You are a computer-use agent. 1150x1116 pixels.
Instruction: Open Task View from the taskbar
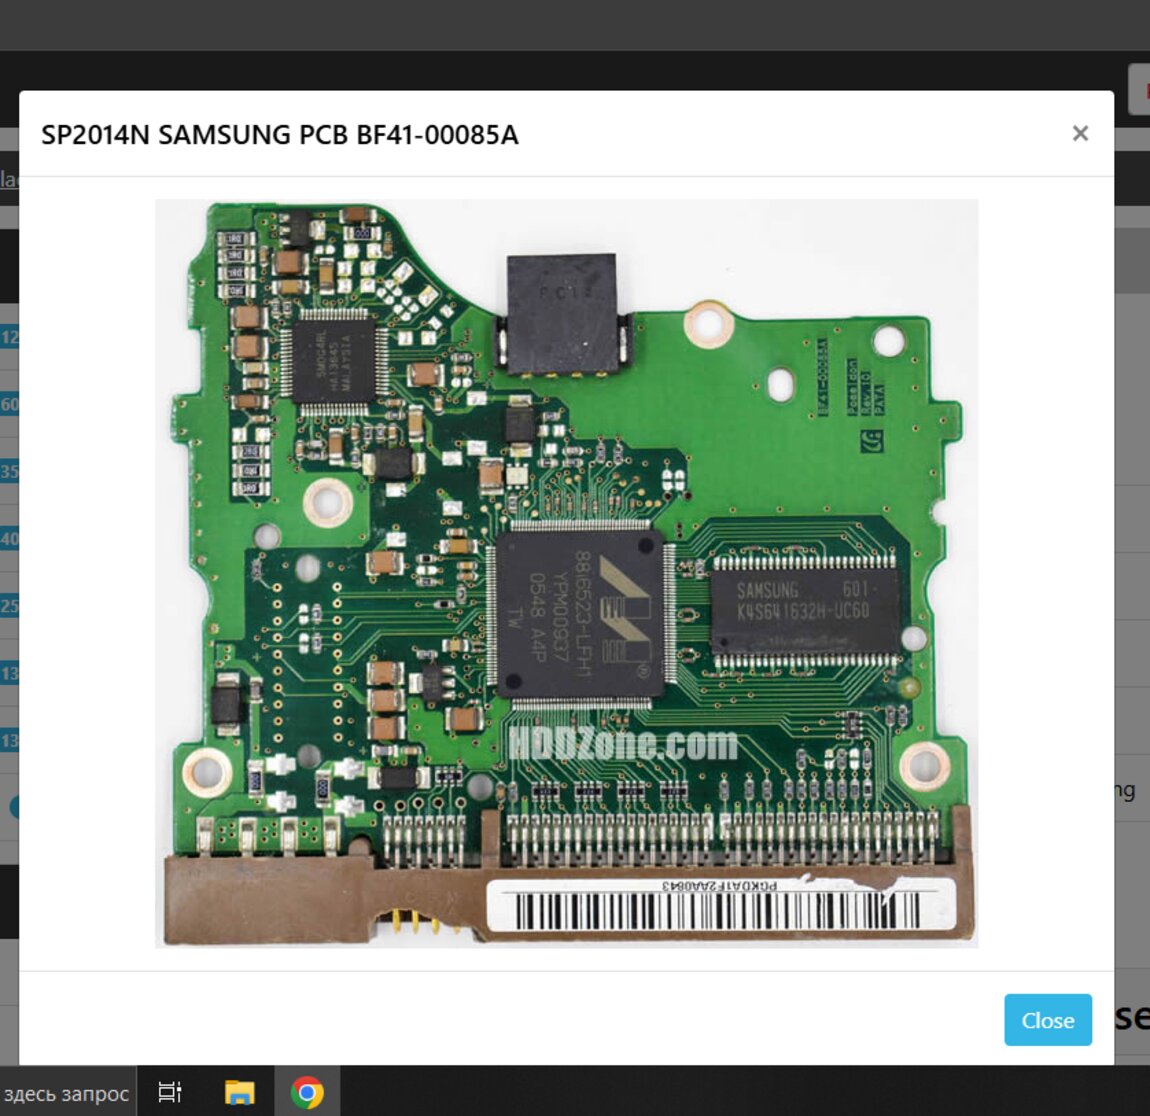coord(170,1093)
